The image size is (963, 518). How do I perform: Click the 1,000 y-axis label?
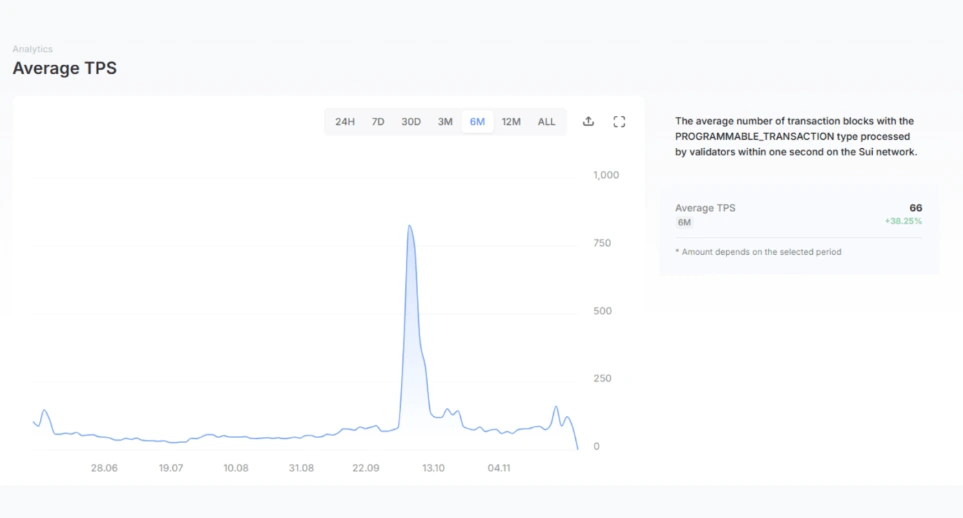[606, 175]
